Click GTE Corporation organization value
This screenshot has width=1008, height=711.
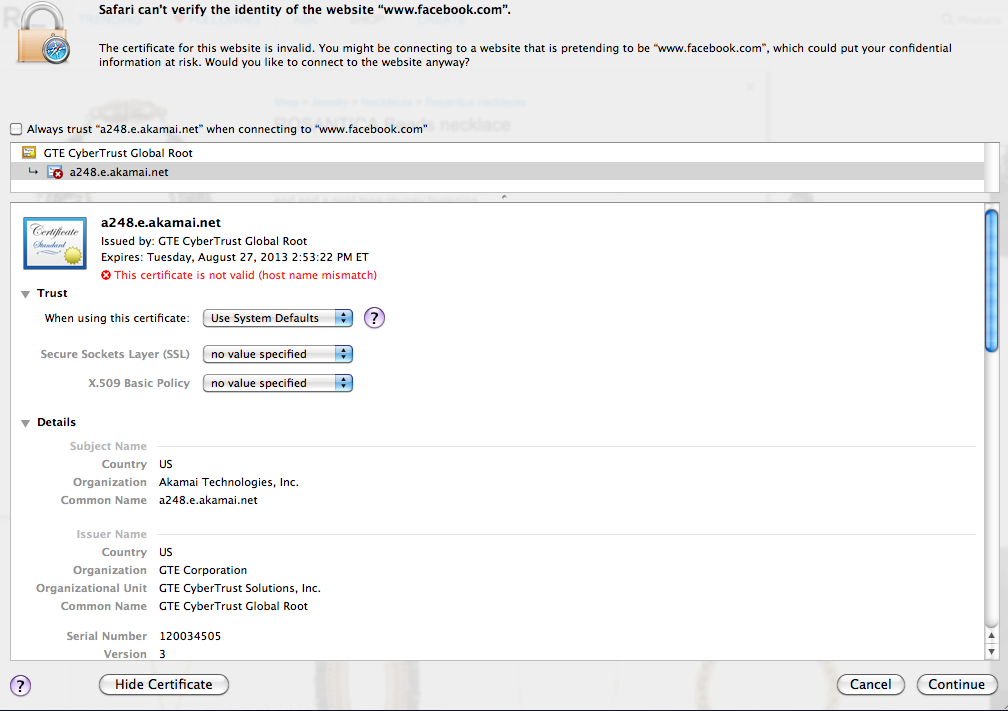coord(203,570)
